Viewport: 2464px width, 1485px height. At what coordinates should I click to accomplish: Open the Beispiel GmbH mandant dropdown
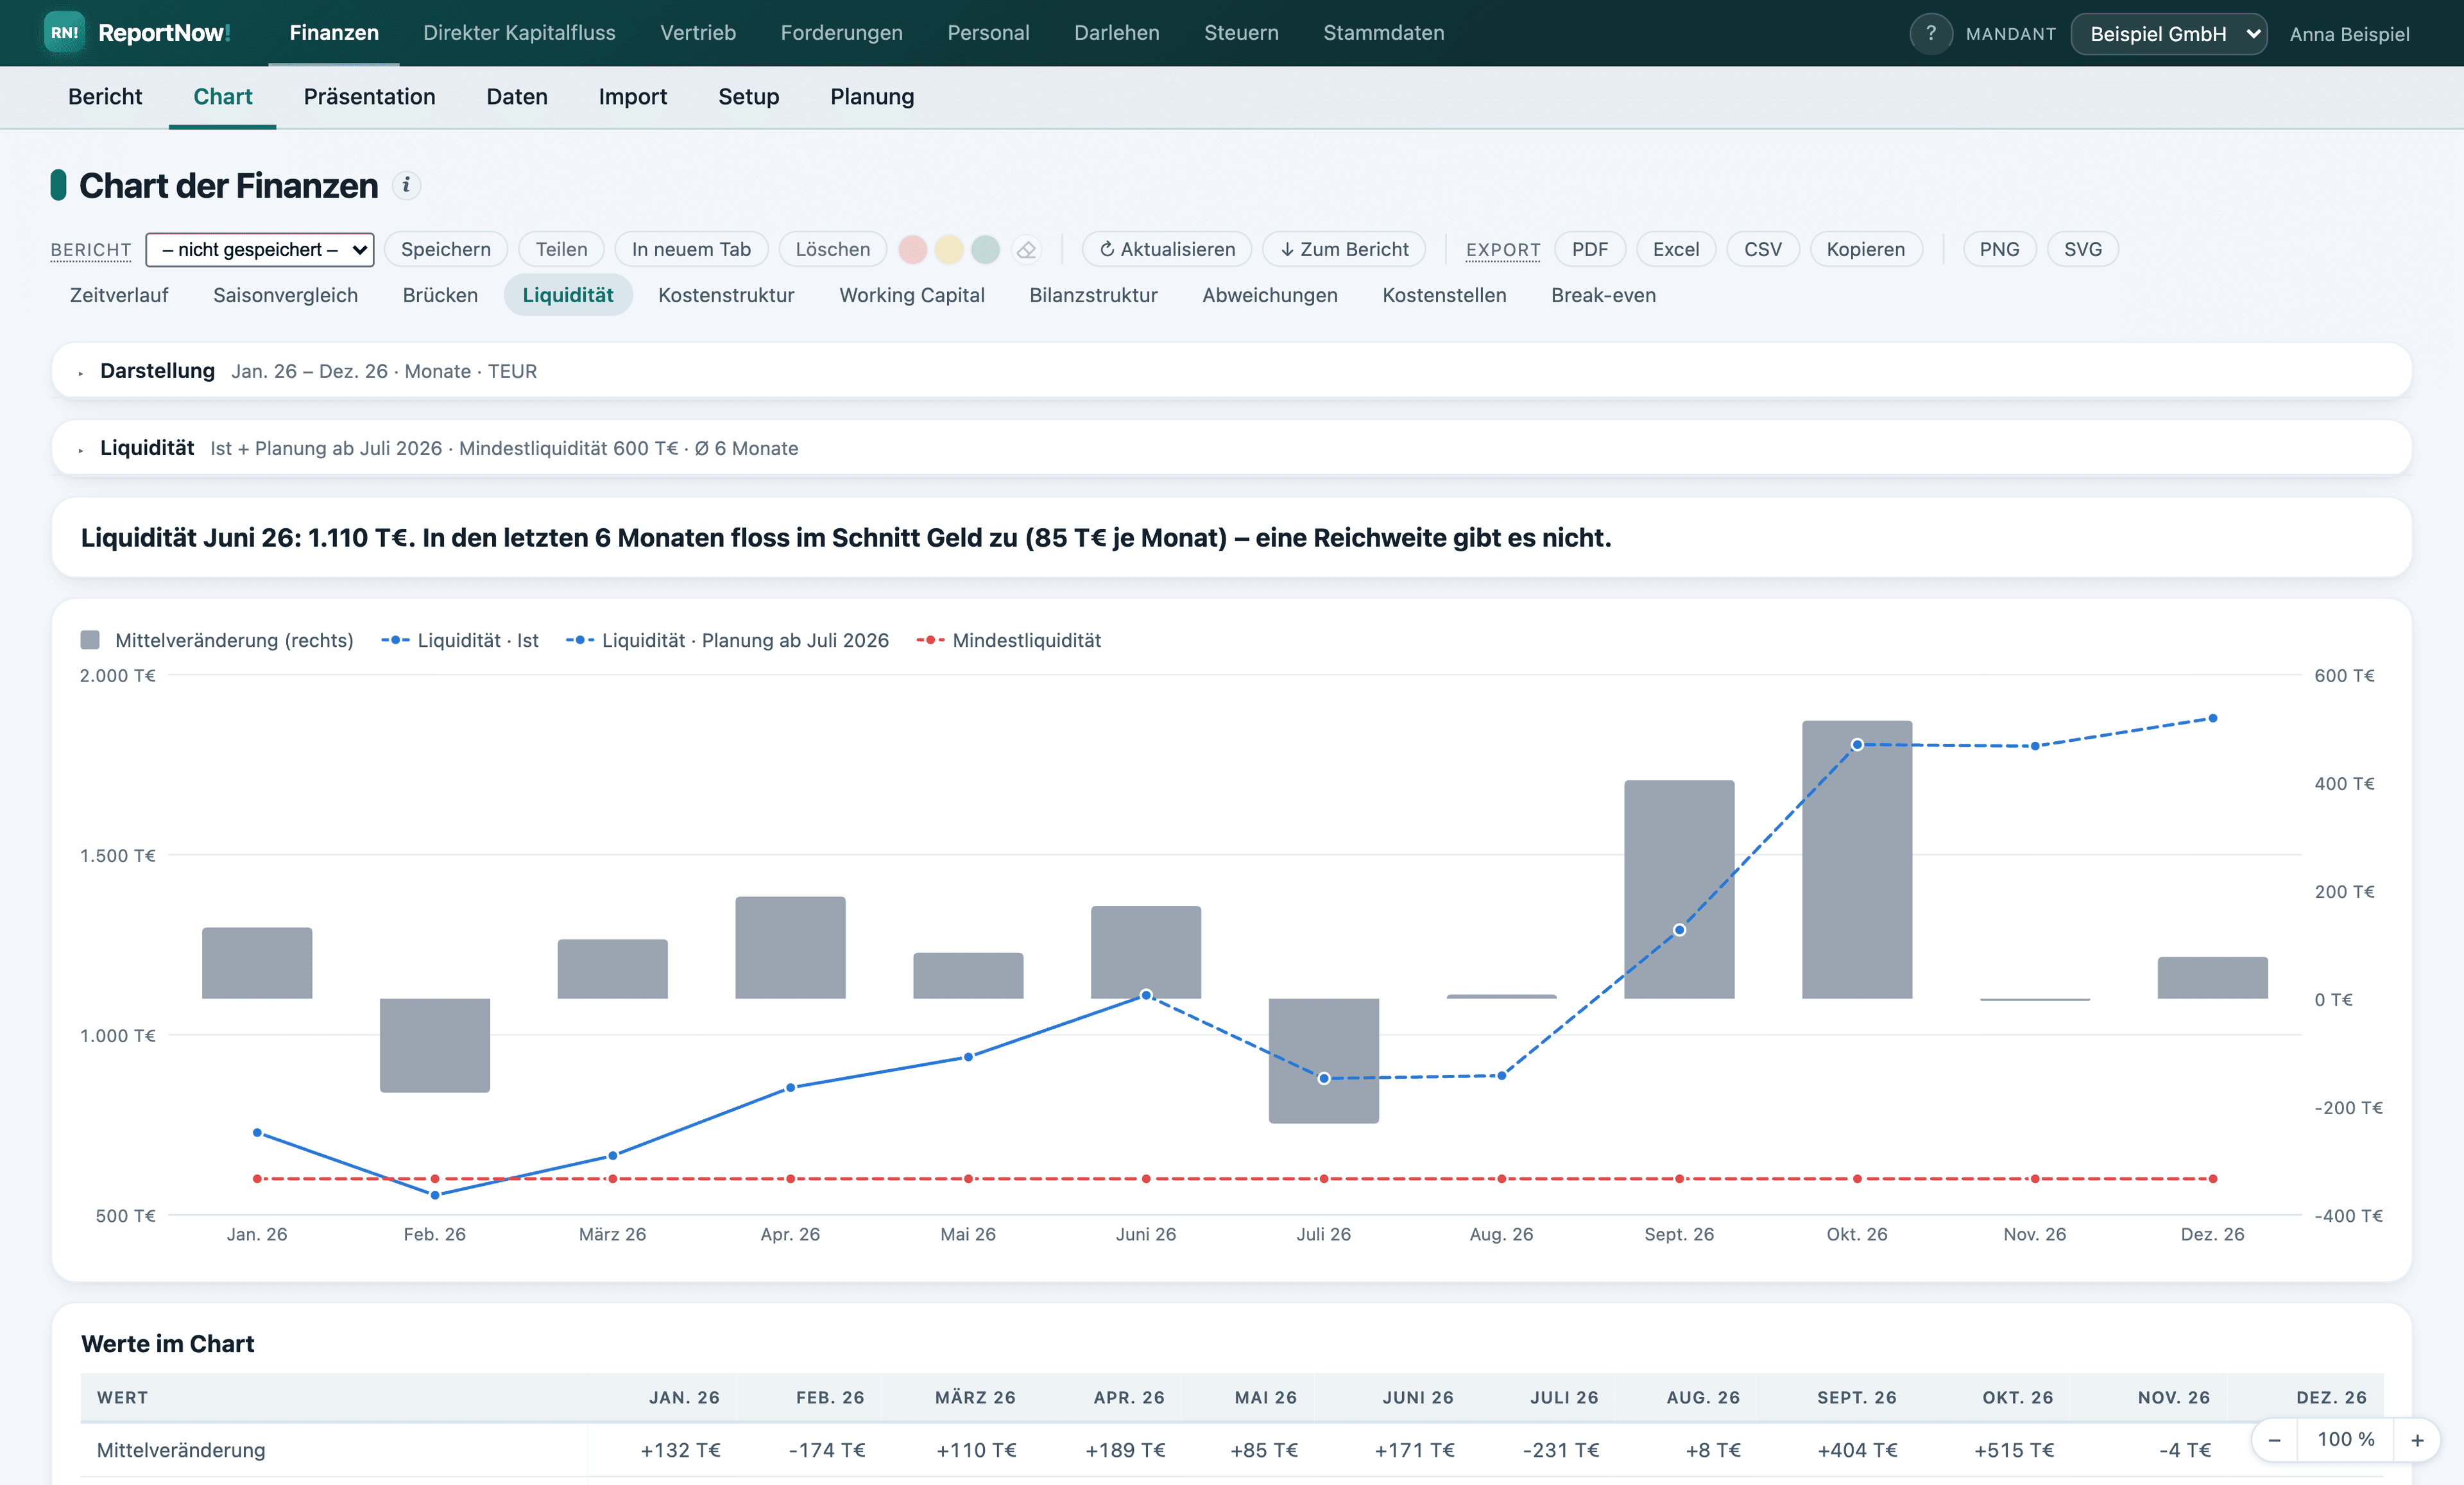point(2168,34)
